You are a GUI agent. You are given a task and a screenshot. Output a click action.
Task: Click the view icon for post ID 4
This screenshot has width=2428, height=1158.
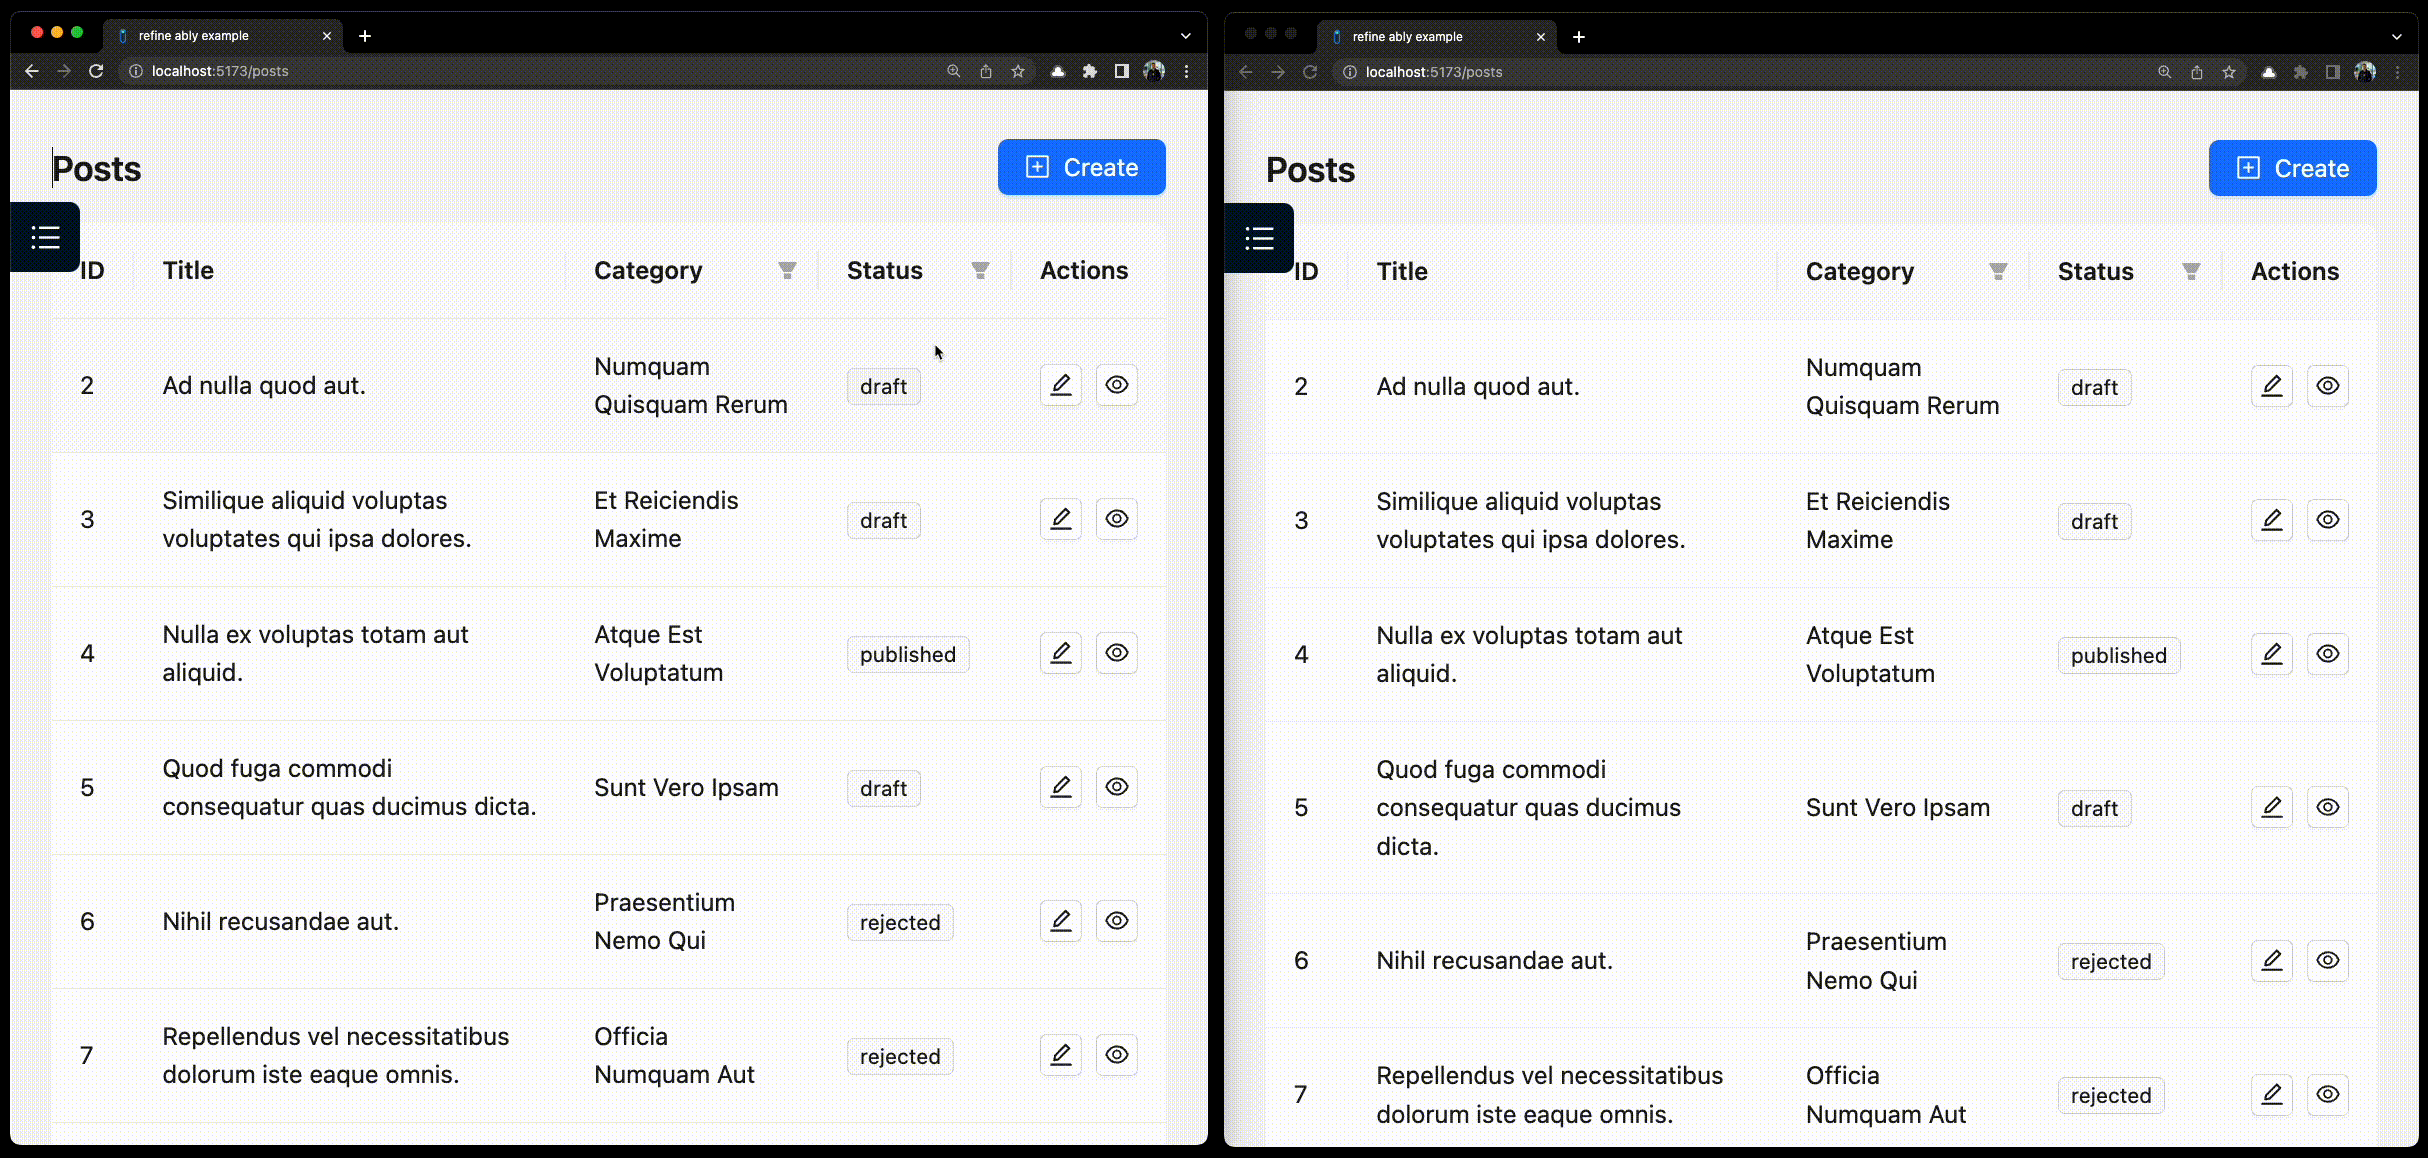(x=1115, y=652)
